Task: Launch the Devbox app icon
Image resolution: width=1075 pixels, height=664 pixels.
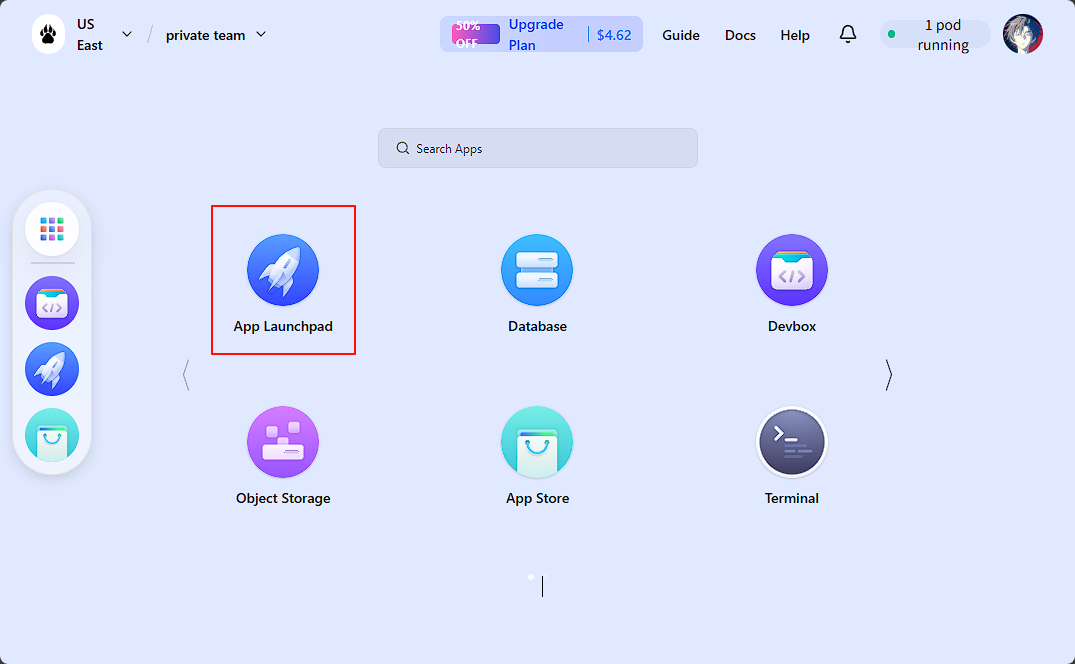Action: pyautogui.click(x=791, y=270)
